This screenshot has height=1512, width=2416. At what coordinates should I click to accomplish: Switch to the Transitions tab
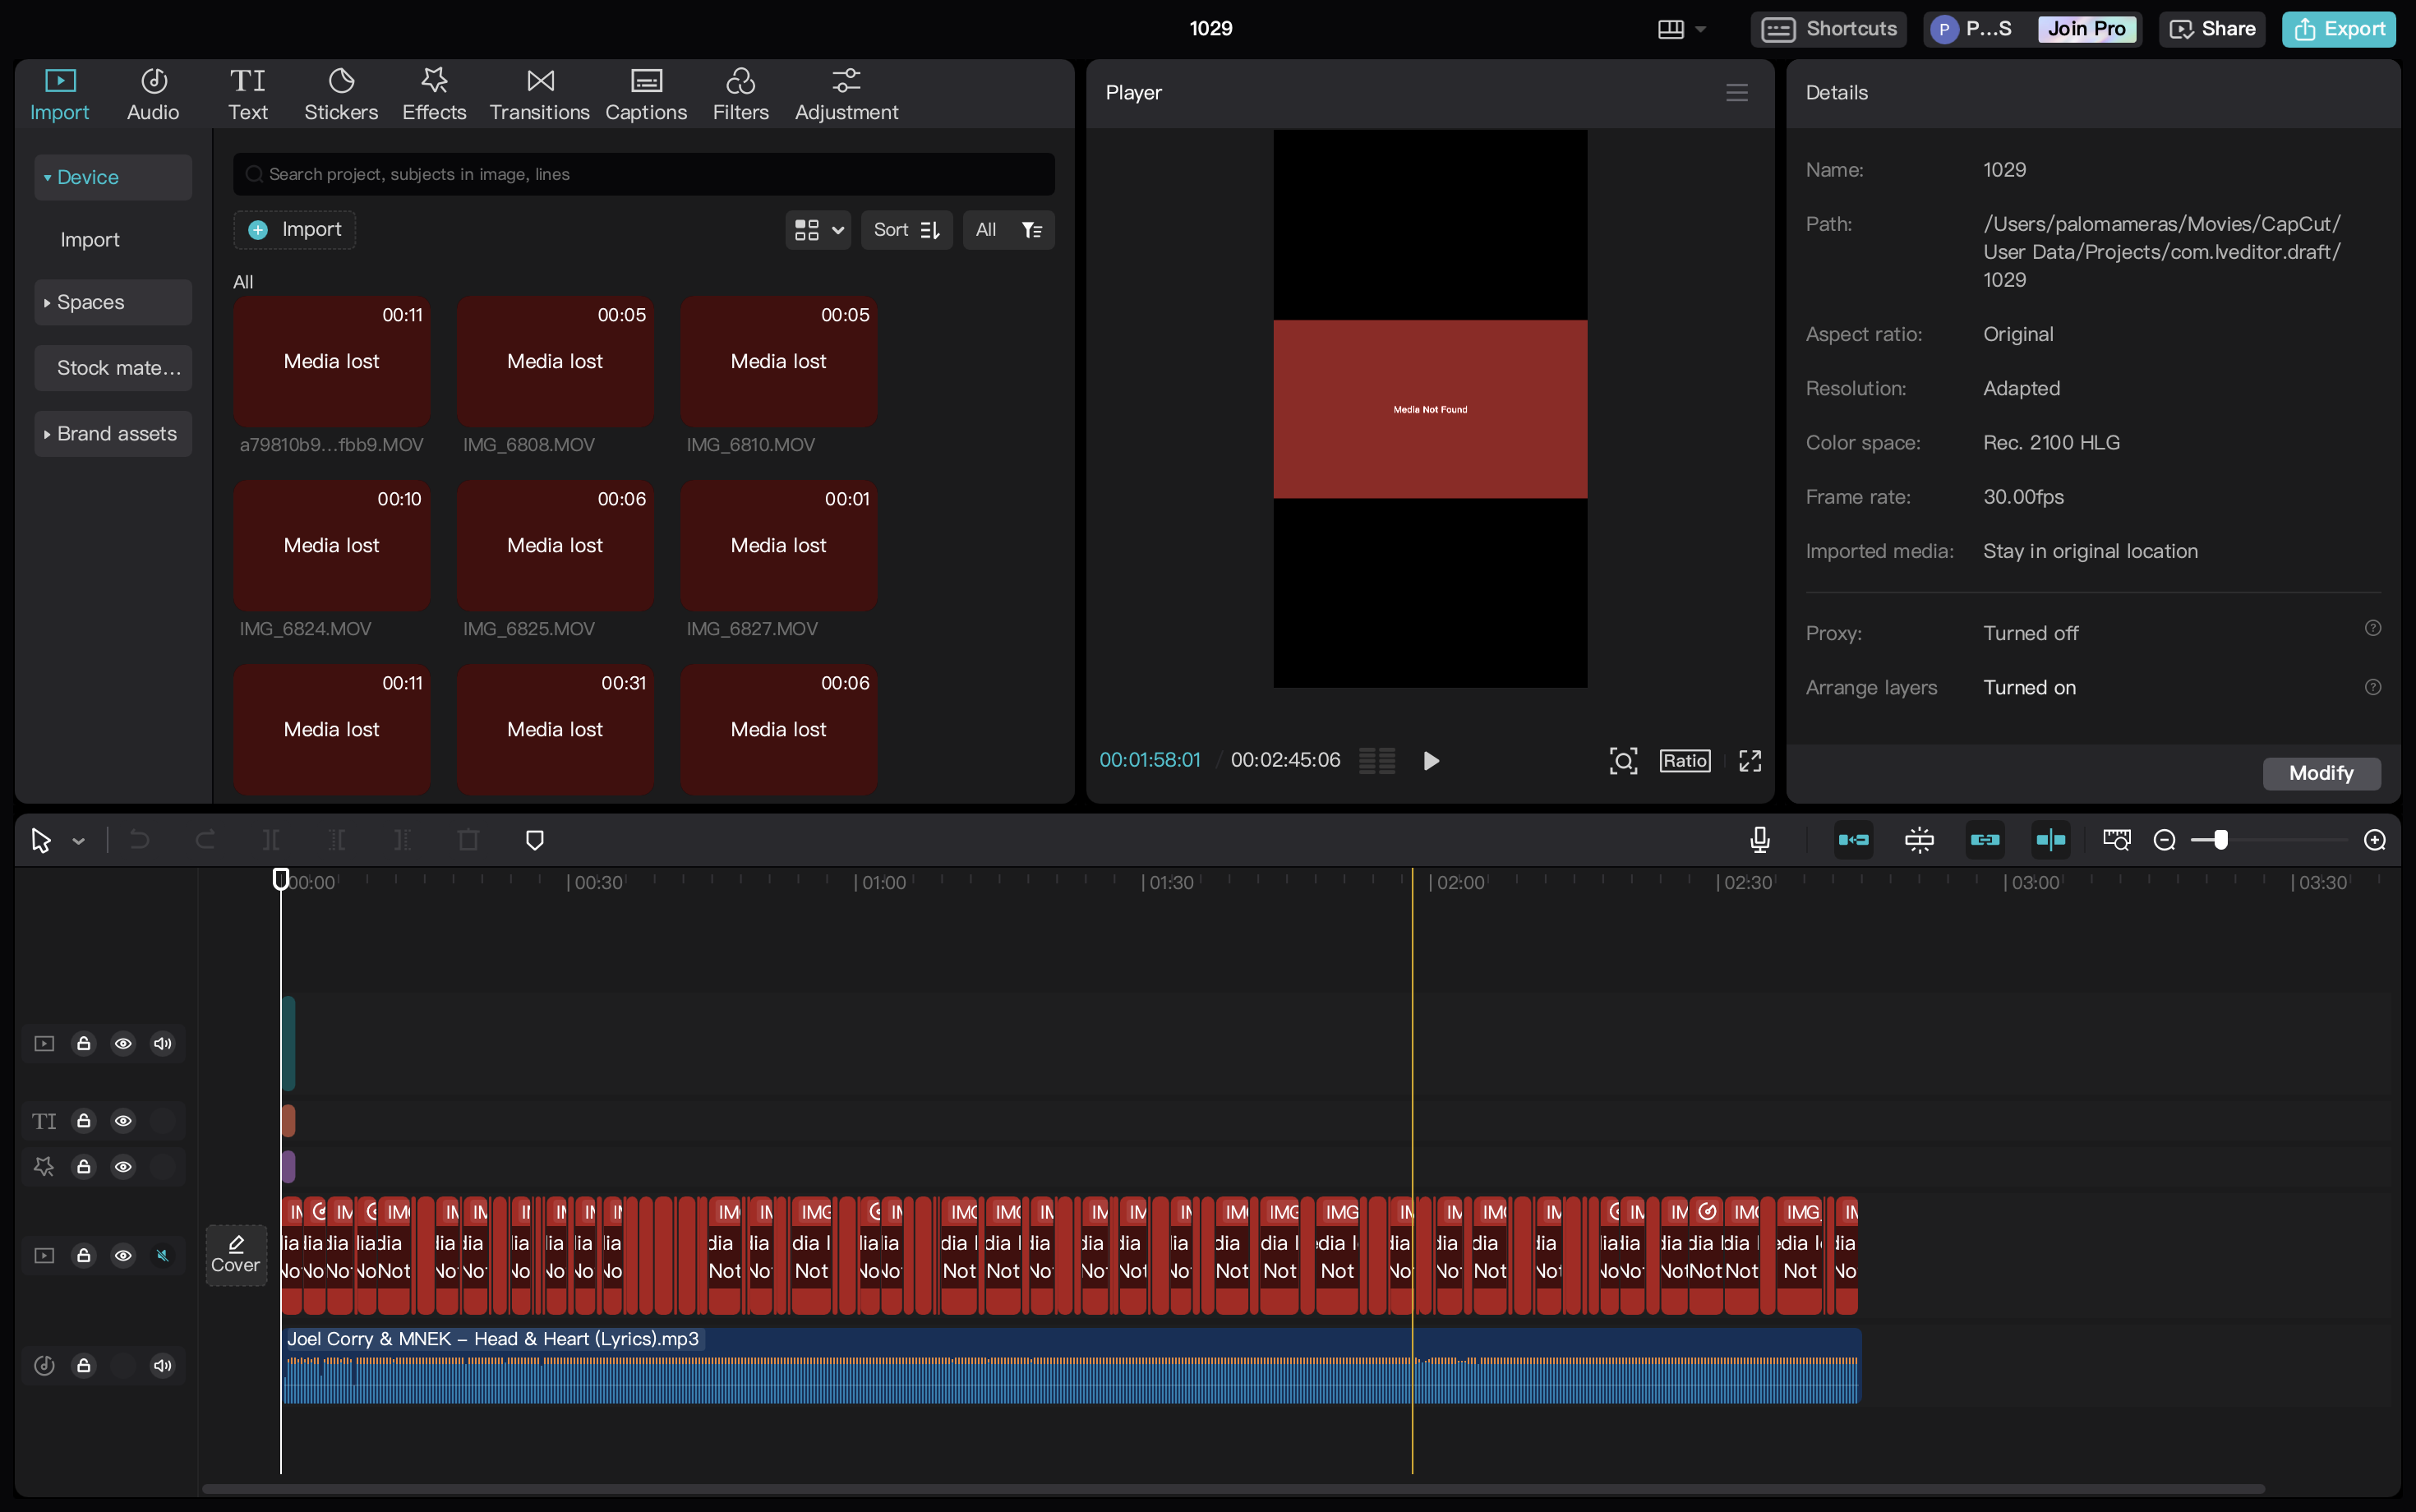539,94
